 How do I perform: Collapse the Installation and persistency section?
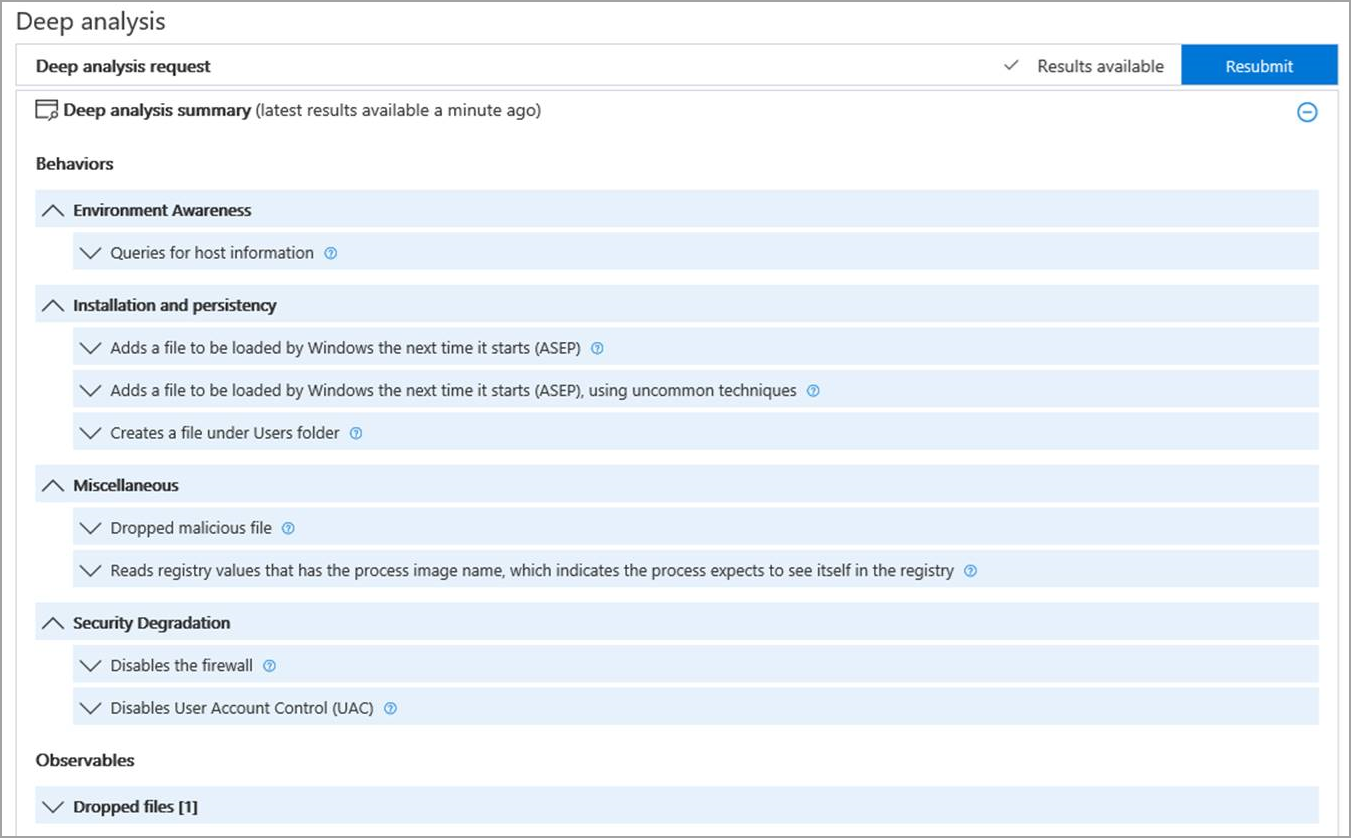(x=53, y=306)
